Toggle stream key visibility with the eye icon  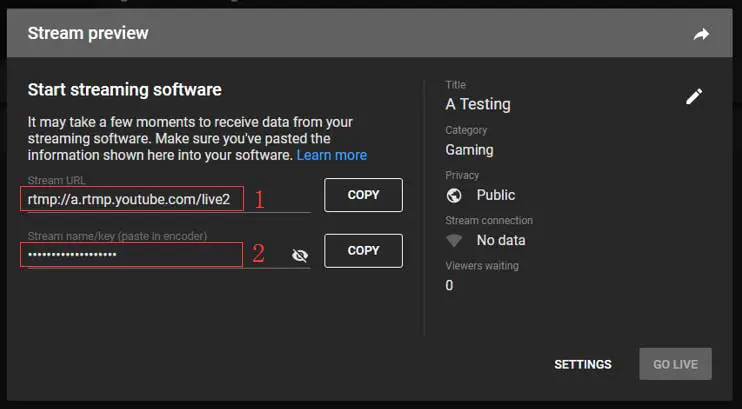(x=299, y=255)
